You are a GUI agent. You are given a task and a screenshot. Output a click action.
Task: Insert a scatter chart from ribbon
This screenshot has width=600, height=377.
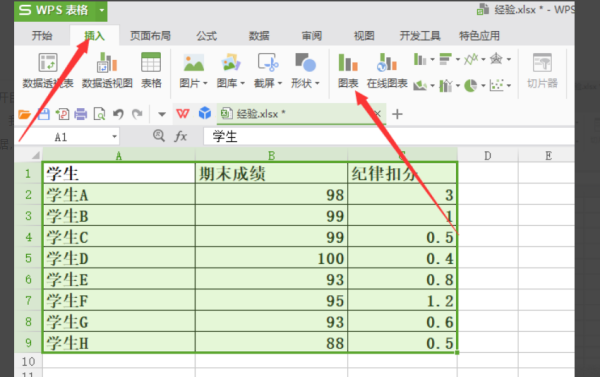(x=496, y=85)
